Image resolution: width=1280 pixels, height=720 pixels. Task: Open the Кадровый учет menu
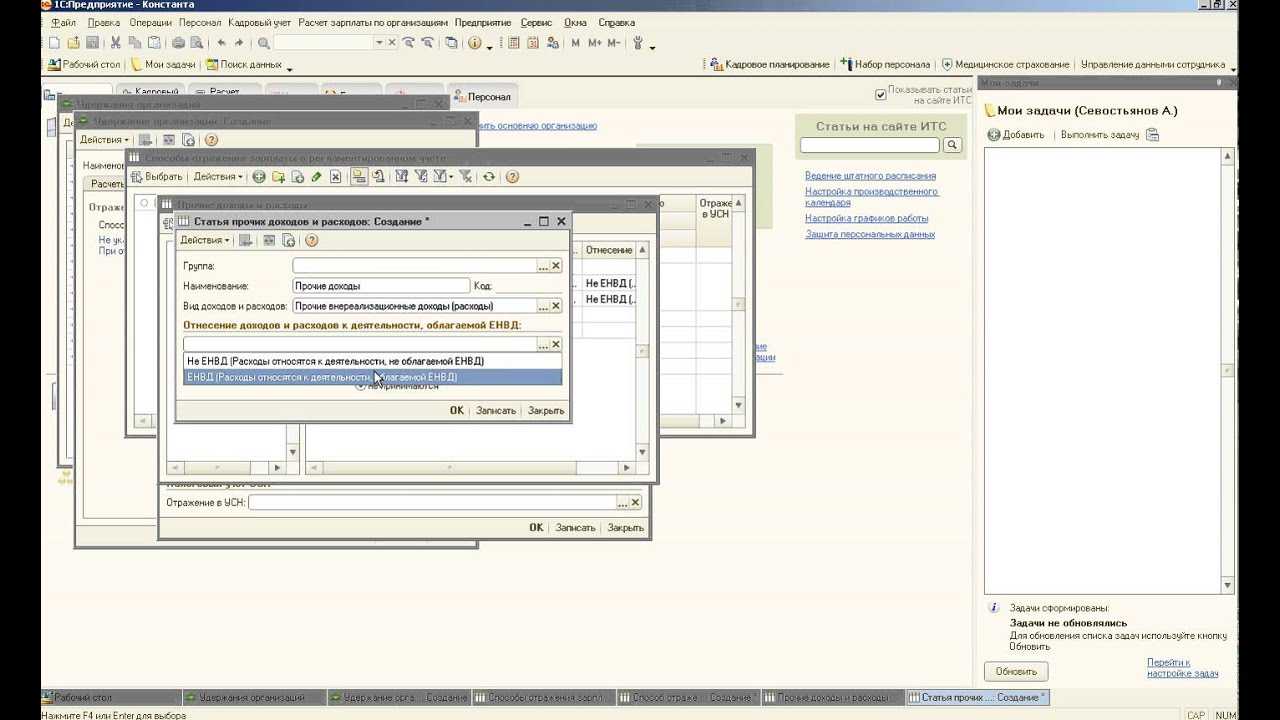point(260,22)
